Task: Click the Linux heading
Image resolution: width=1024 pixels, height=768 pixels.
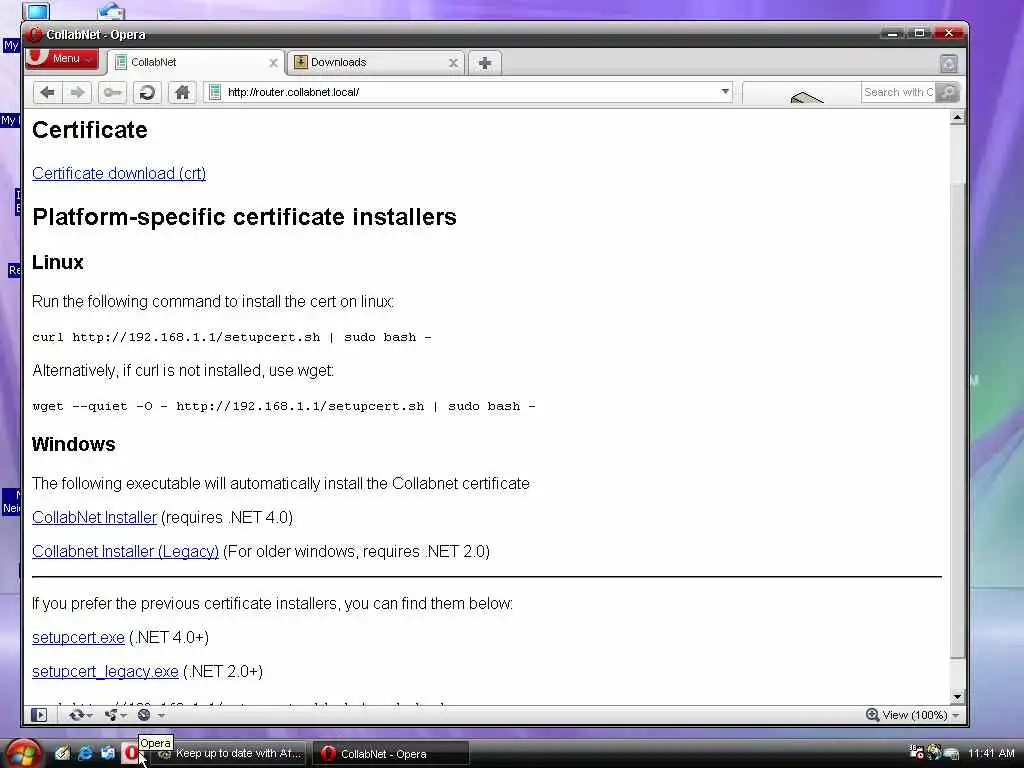Action: (58, 262)
